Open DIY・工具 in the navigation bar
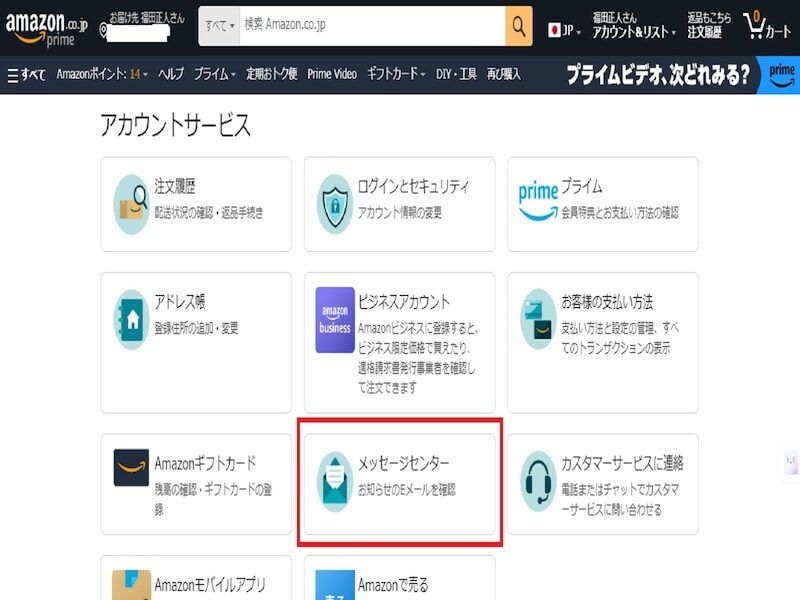800x600 pixels. [x=456, y=74]
